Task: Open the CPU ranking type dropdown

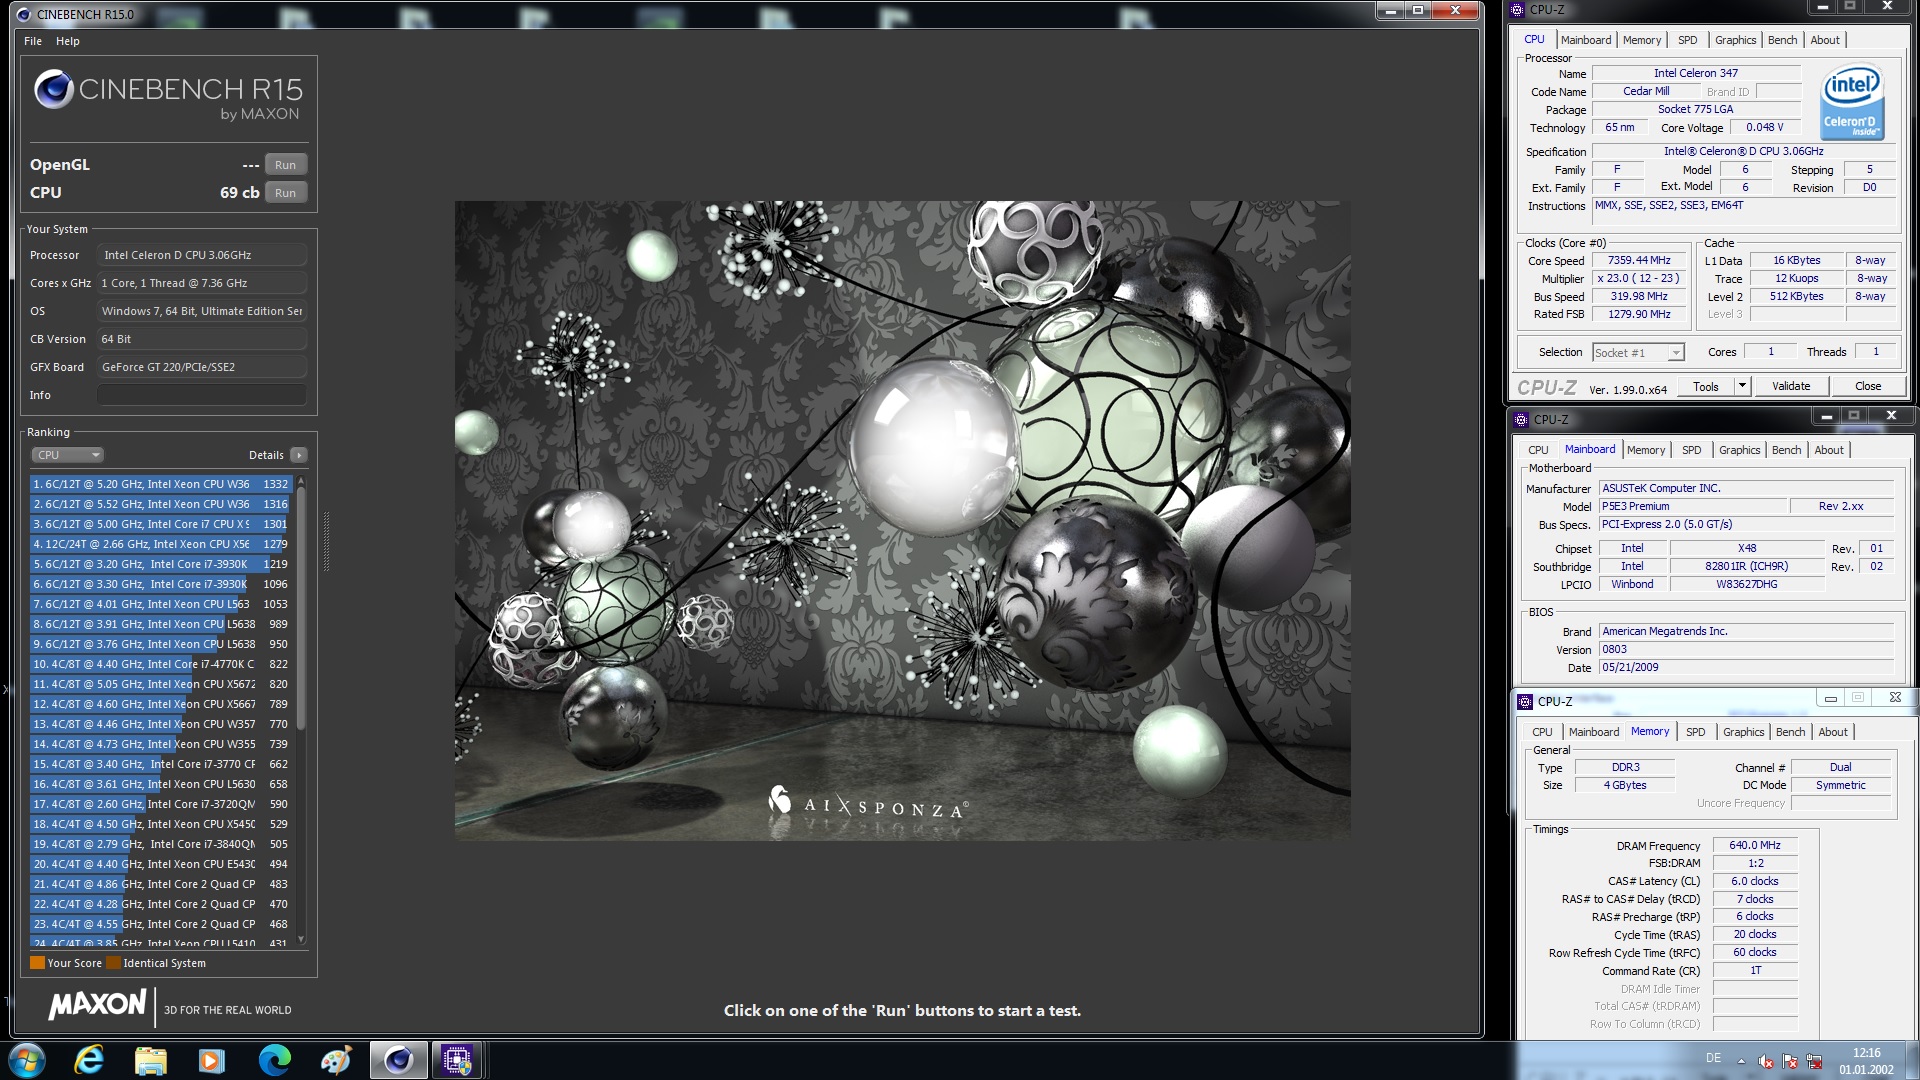Action: (68, 455)
